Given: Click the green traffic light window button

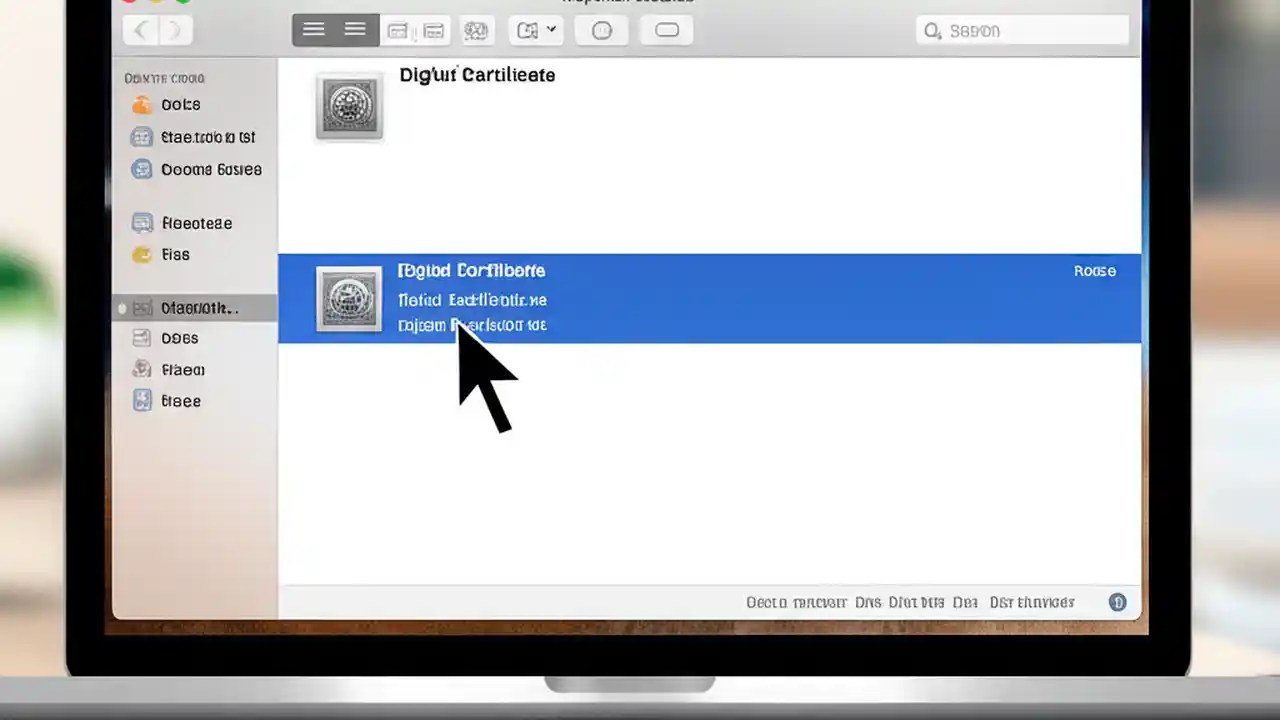Looking at the screenshot, I should (x=185, y=3).
